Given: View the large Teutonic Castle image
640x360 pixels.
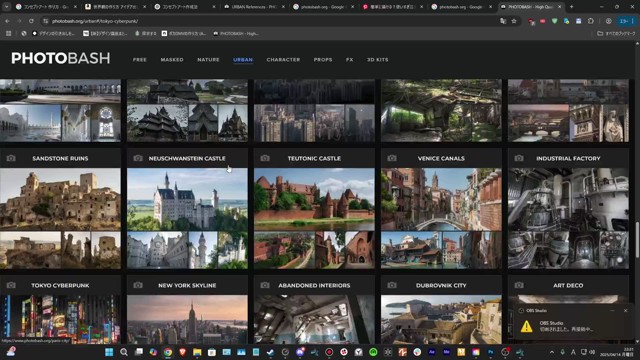Looking at the screenshot, I should coord(314,199).
